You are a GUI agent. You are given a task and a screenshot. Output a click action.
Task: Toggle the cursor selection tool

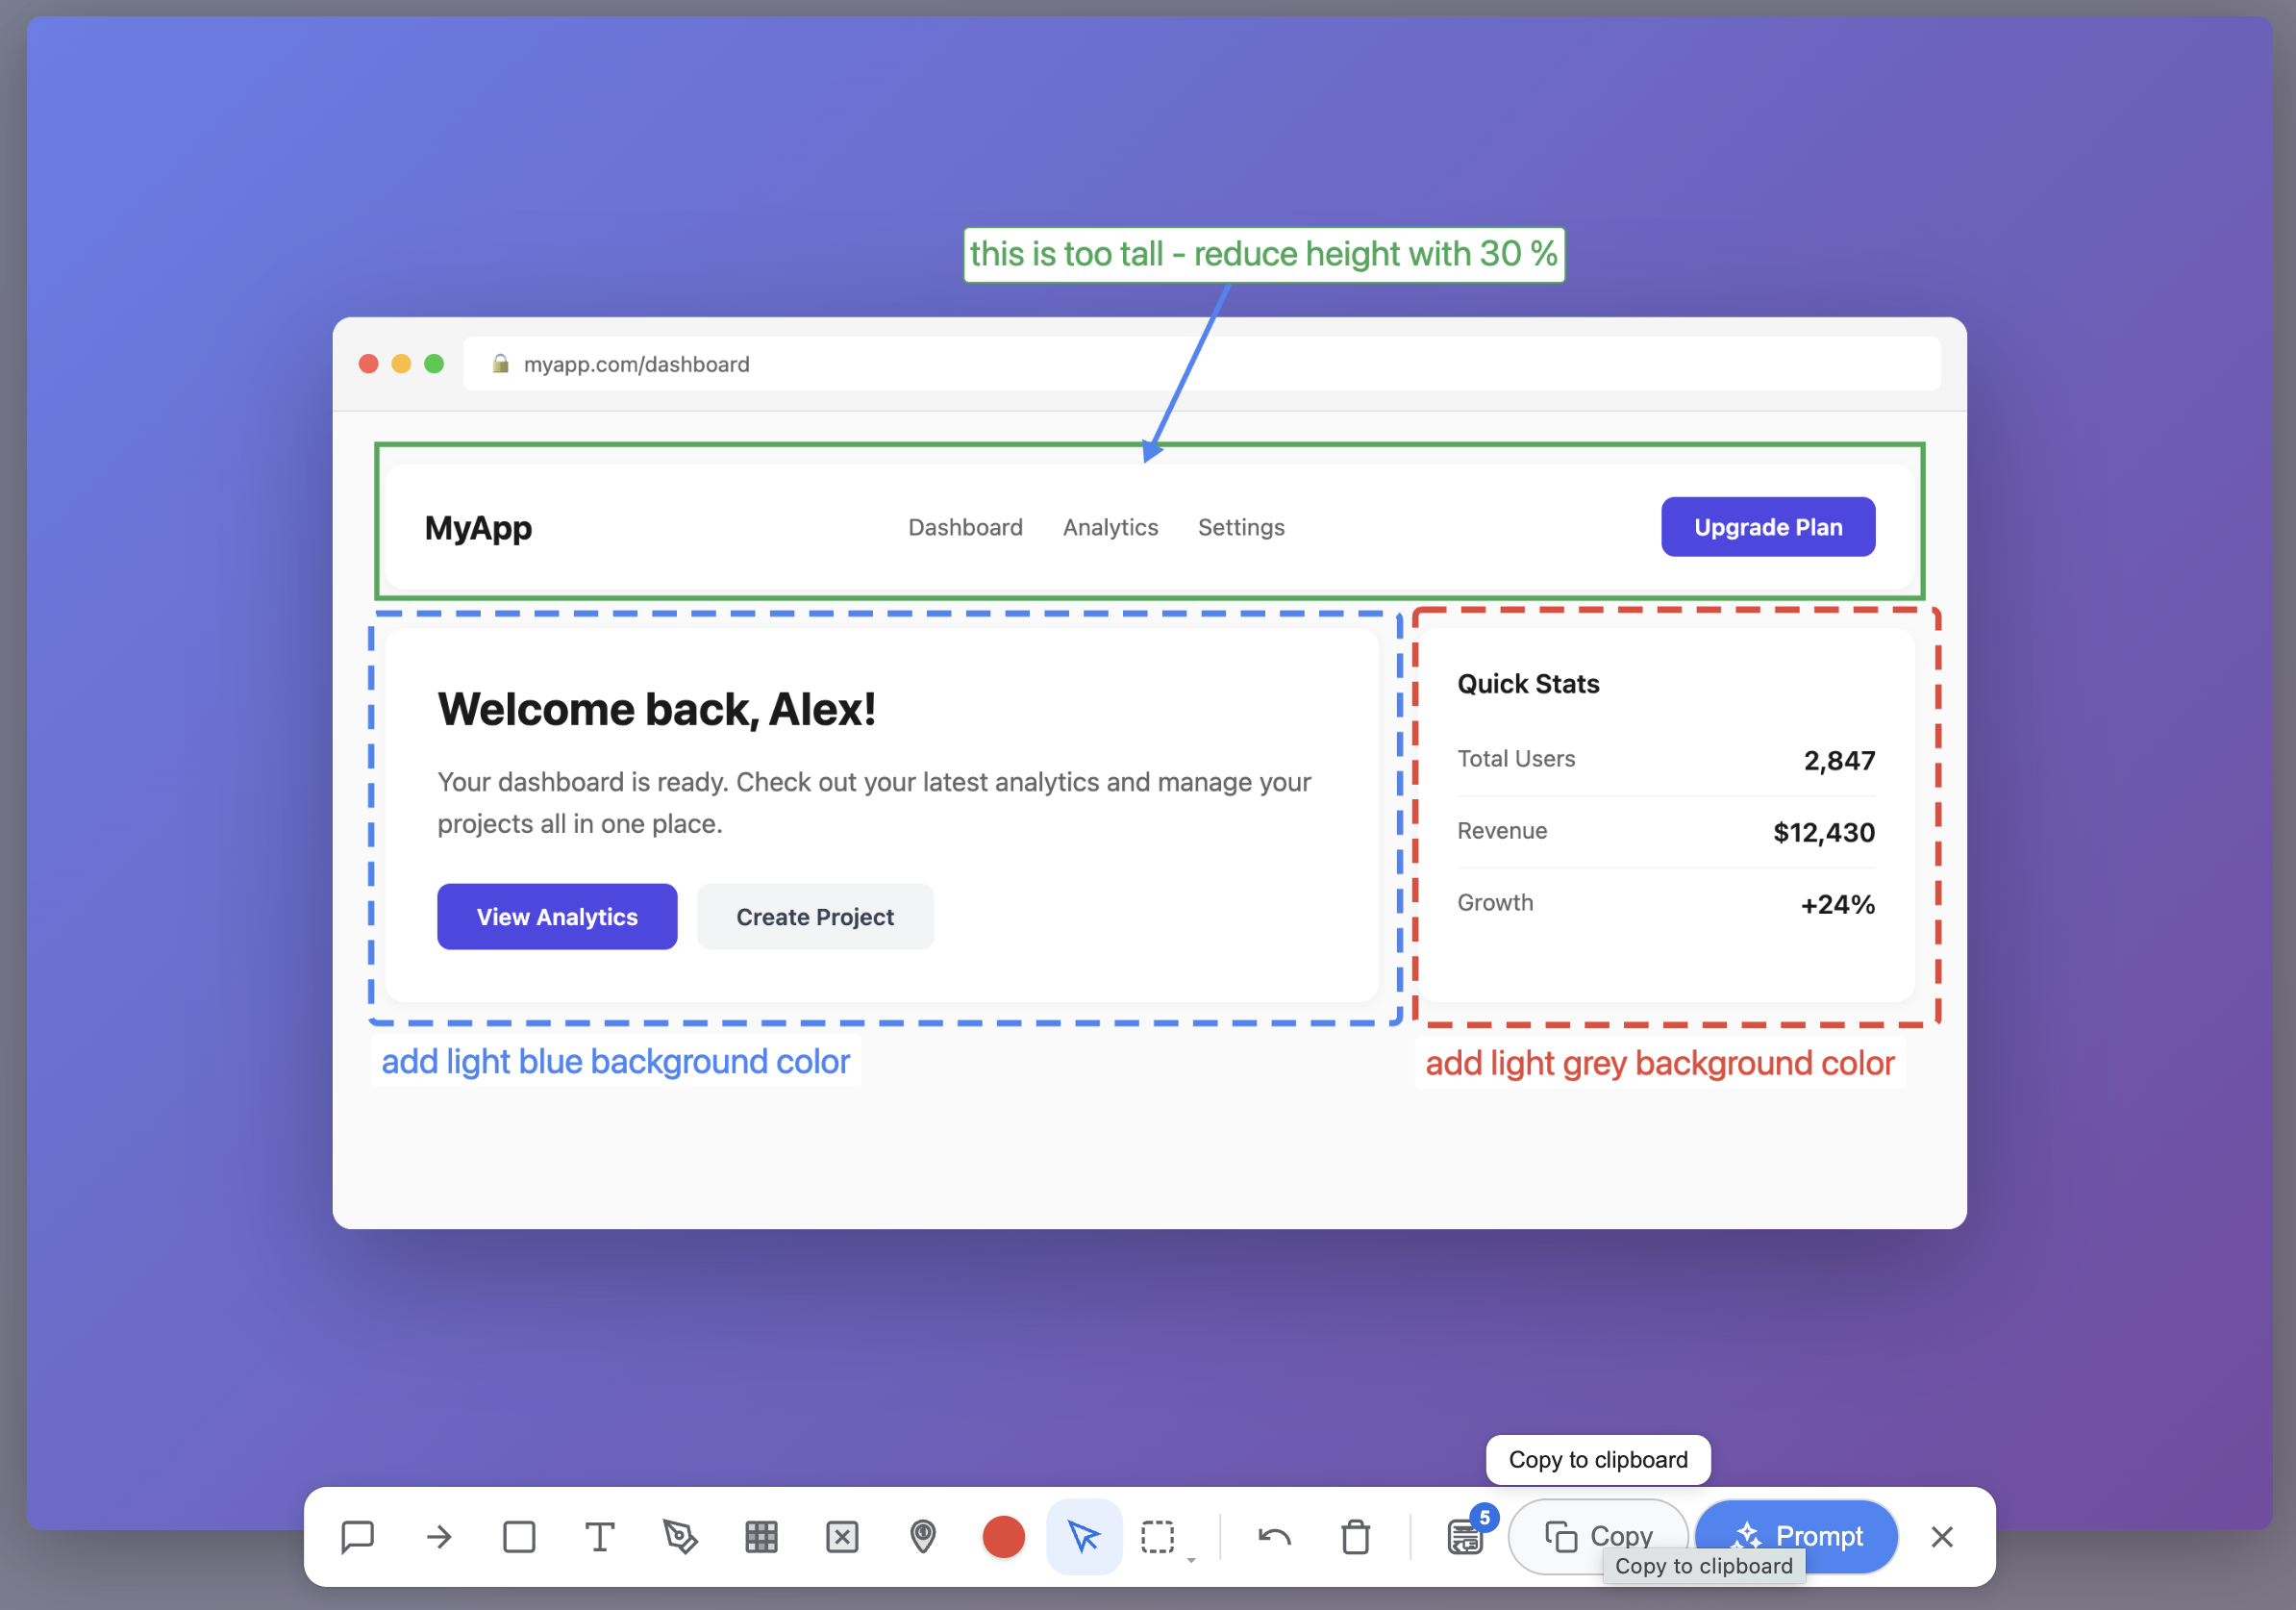tap(1084, 1537)
